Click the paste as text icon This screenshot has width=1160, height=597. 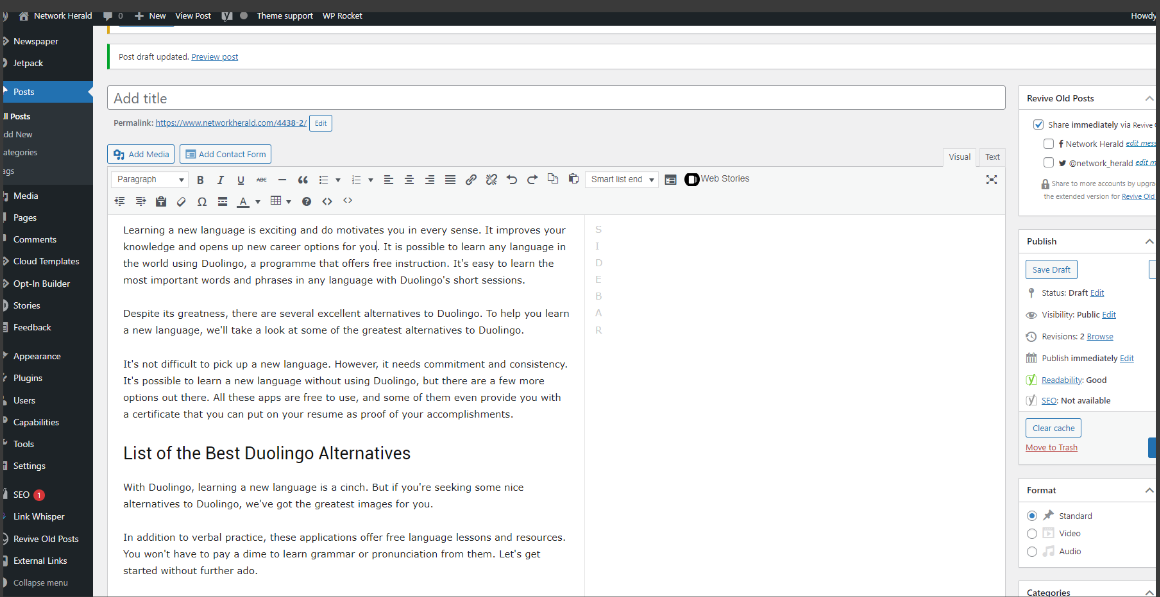coord(161,201)
